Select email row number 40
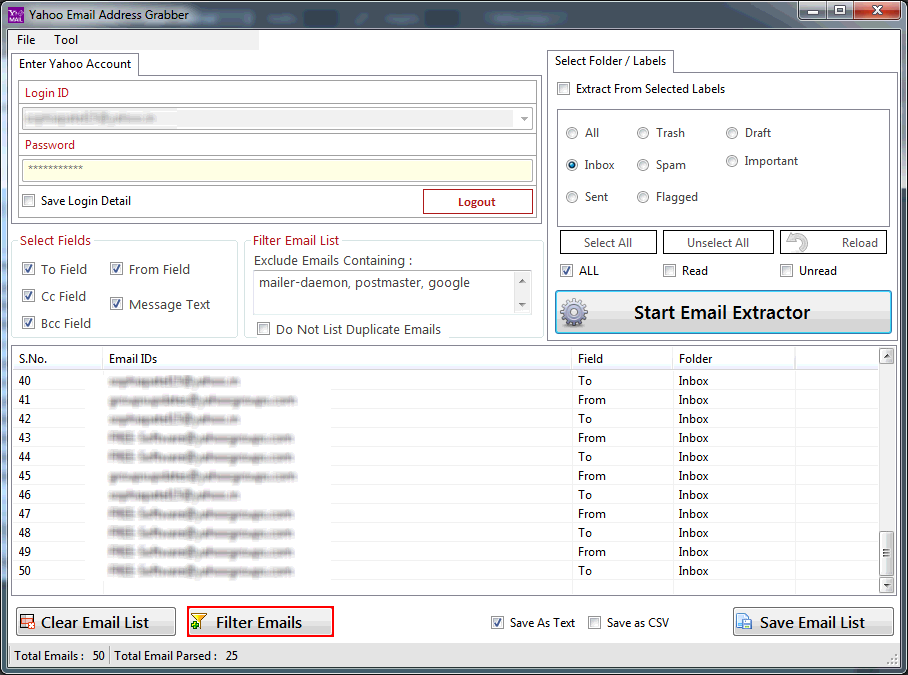Image resolution: width=908 pixels, height=675 pixels. (445, 381)
